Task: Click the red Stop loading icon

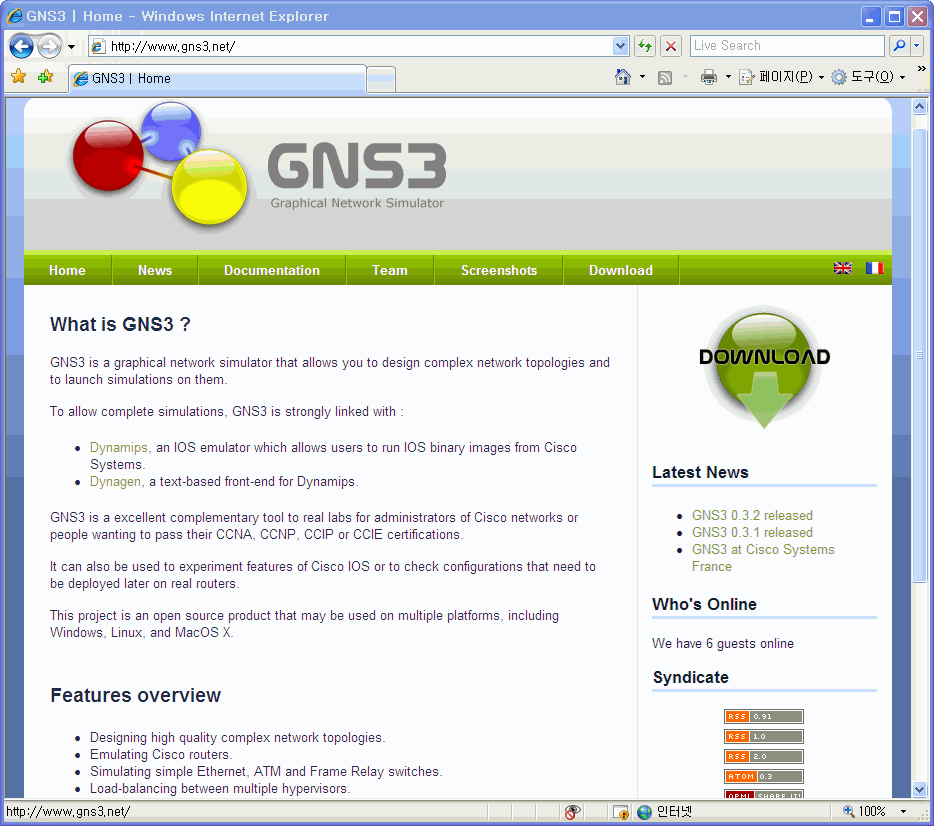Action: click(x=671, y=46)
